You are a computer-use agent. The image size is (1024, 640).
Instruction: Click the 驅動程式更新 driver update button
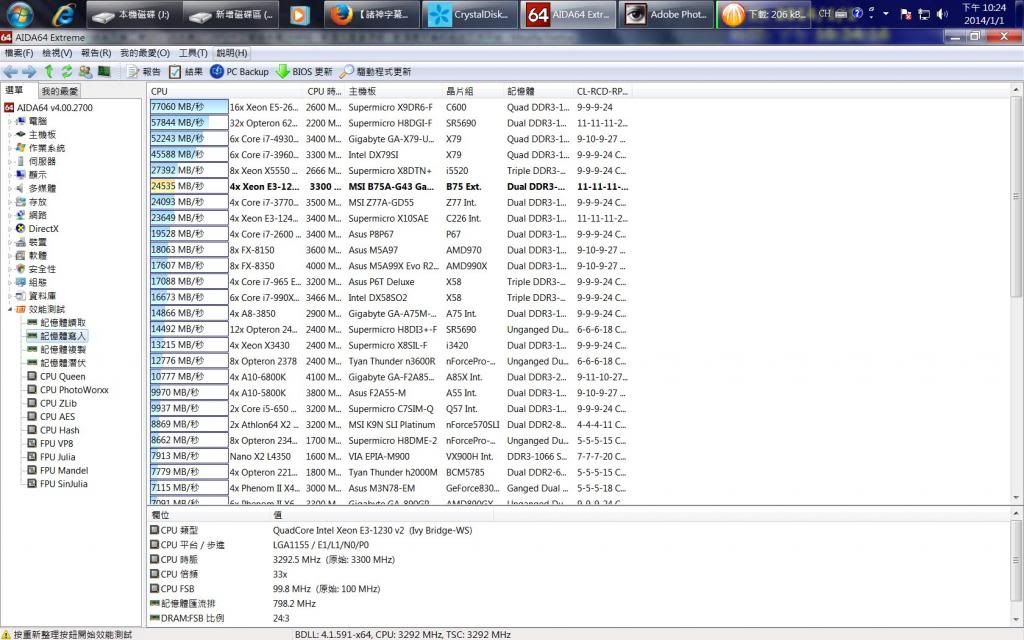click(376, 72)
